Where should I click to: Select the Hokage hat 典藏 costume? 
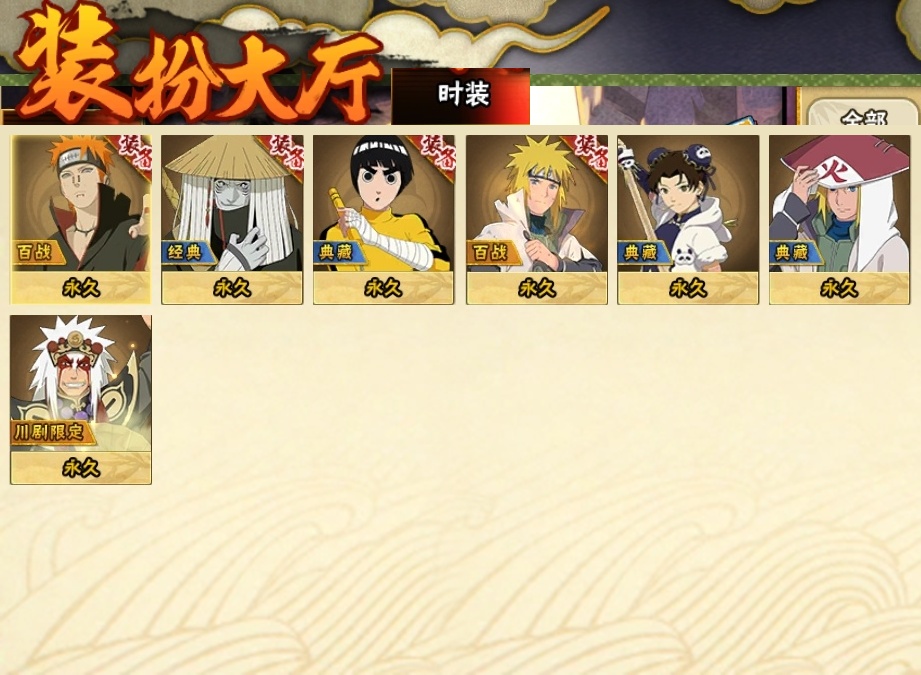[839, 220]
